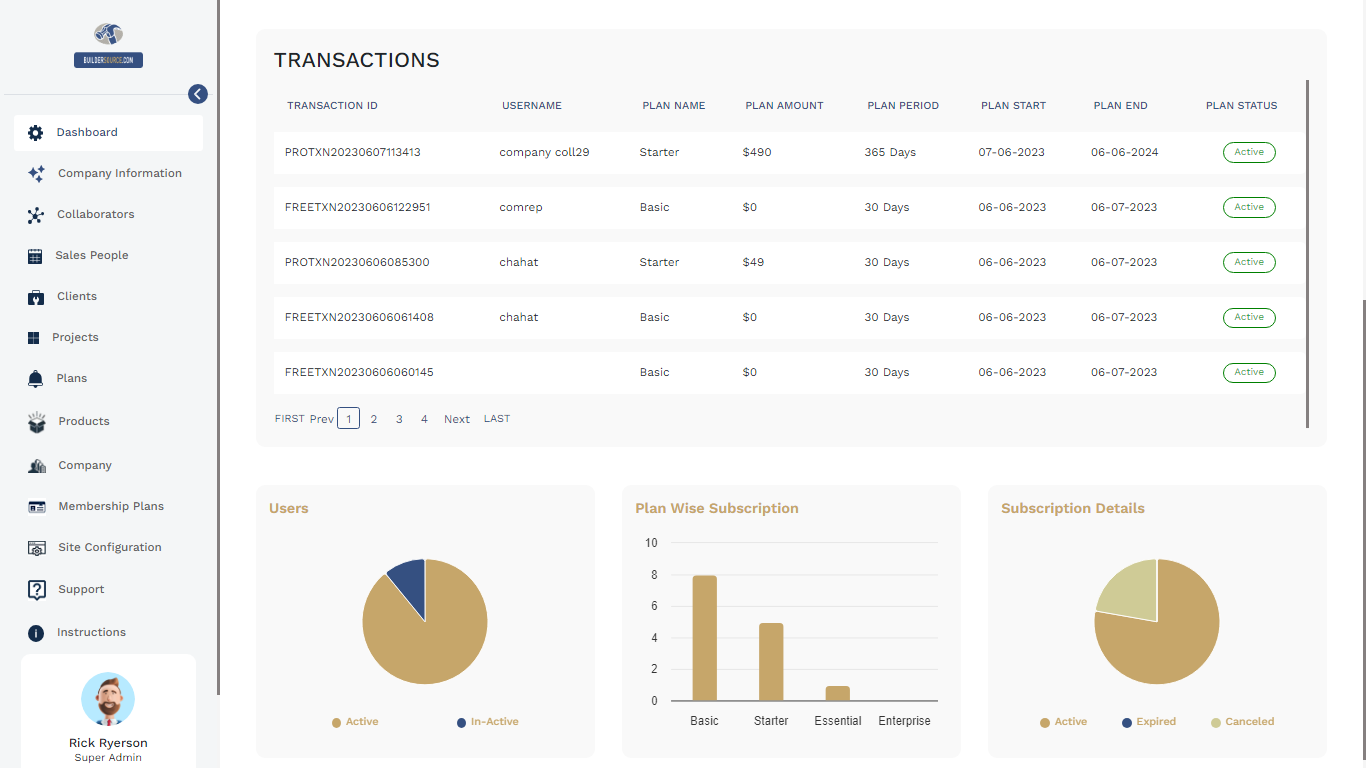Jump to the LAST transactions page
This screenshot has width=1366, height=768.
(497, 419)
